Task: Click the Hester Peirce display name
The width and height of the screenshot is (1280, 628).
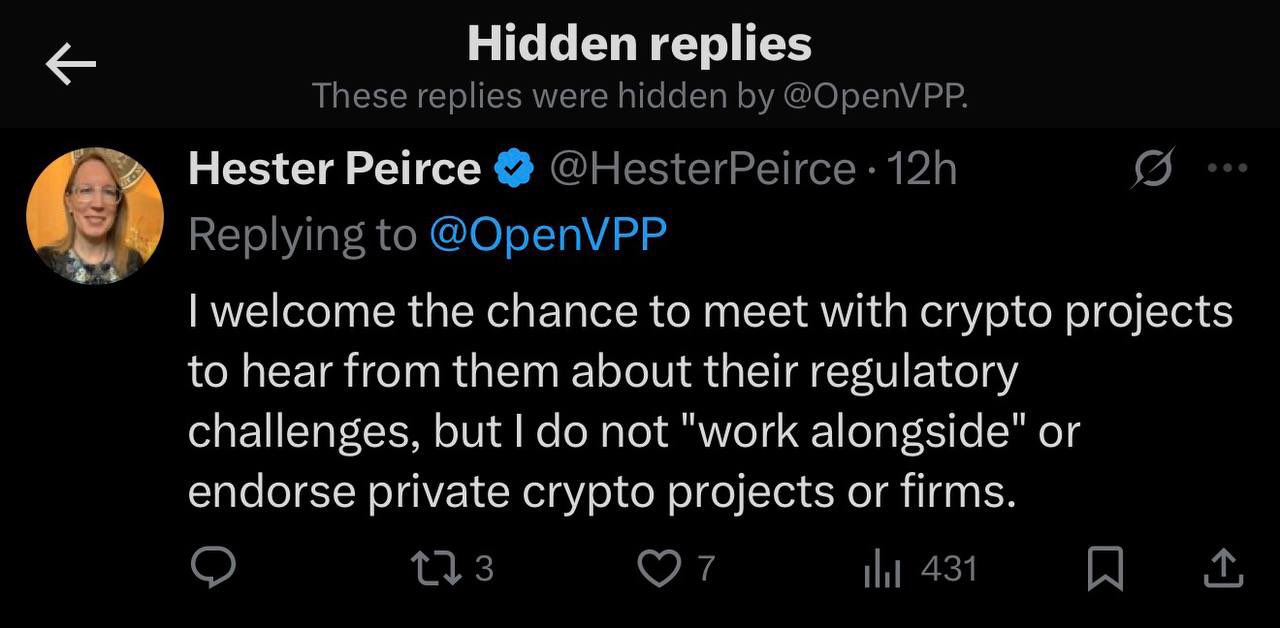Action: coord(334,170)
